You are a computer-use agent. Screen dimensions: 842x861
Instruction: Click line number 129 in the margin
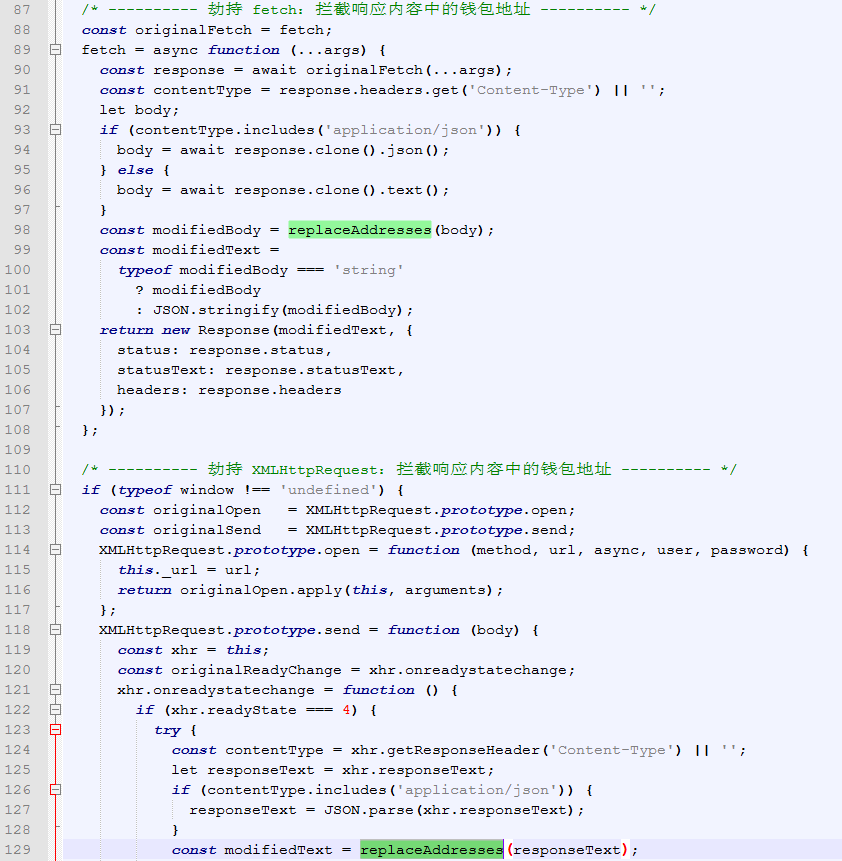pos(18,850)
